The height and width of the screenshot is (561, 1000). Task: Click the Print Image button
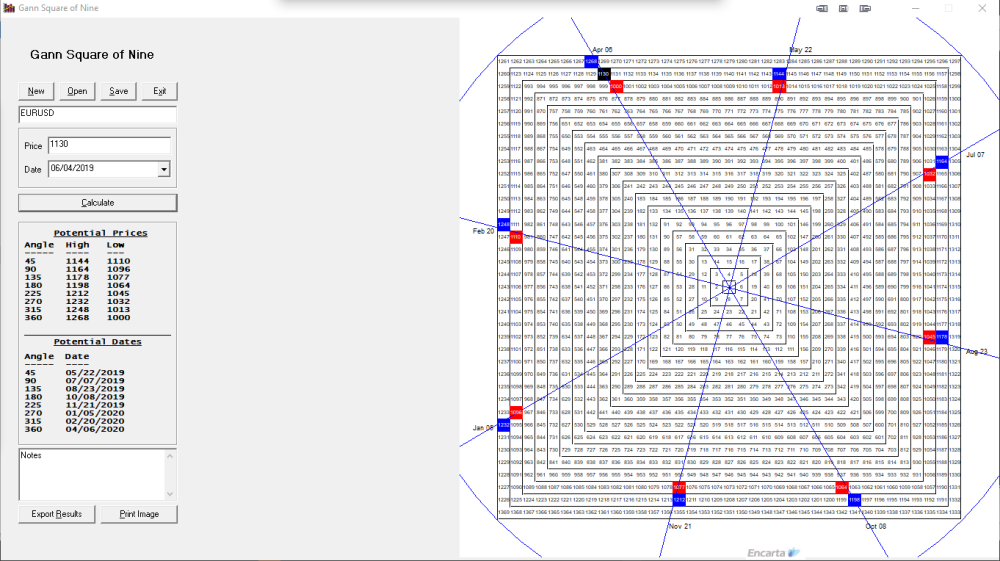pos(138,514)
